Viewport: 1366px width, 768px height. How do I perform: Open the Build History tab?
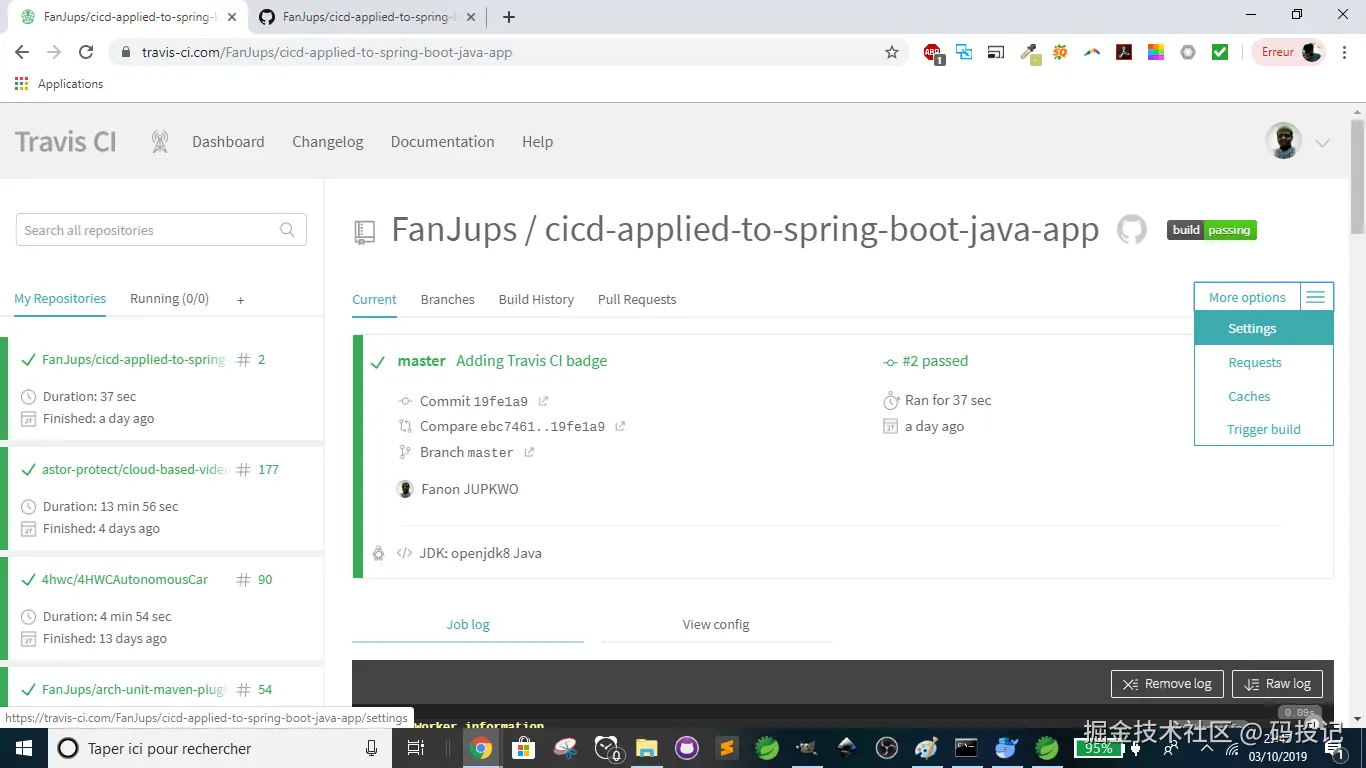click(x=536, y=299)
